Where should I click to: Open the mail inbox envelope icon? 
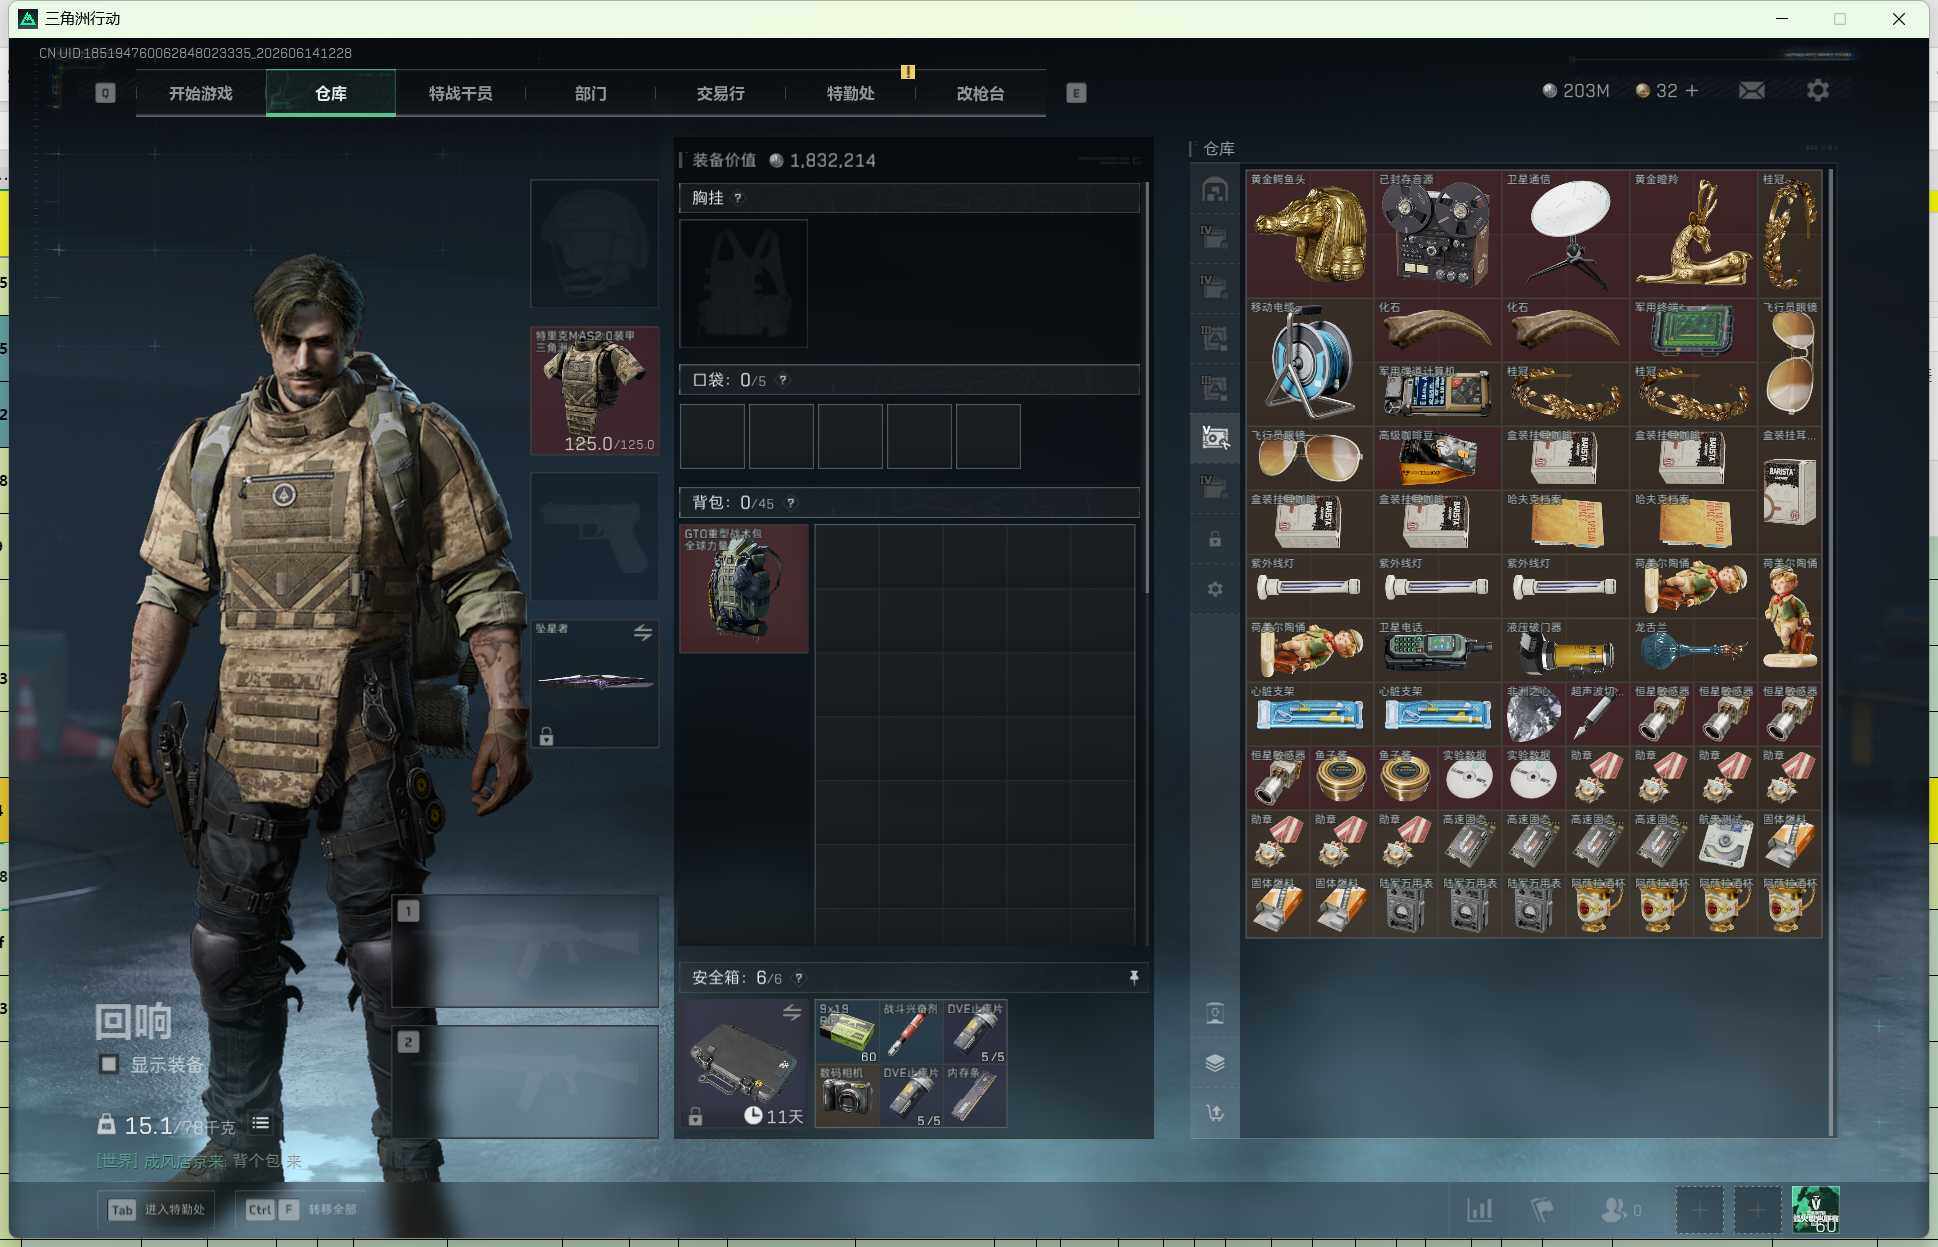click(x=1751, y=91)
